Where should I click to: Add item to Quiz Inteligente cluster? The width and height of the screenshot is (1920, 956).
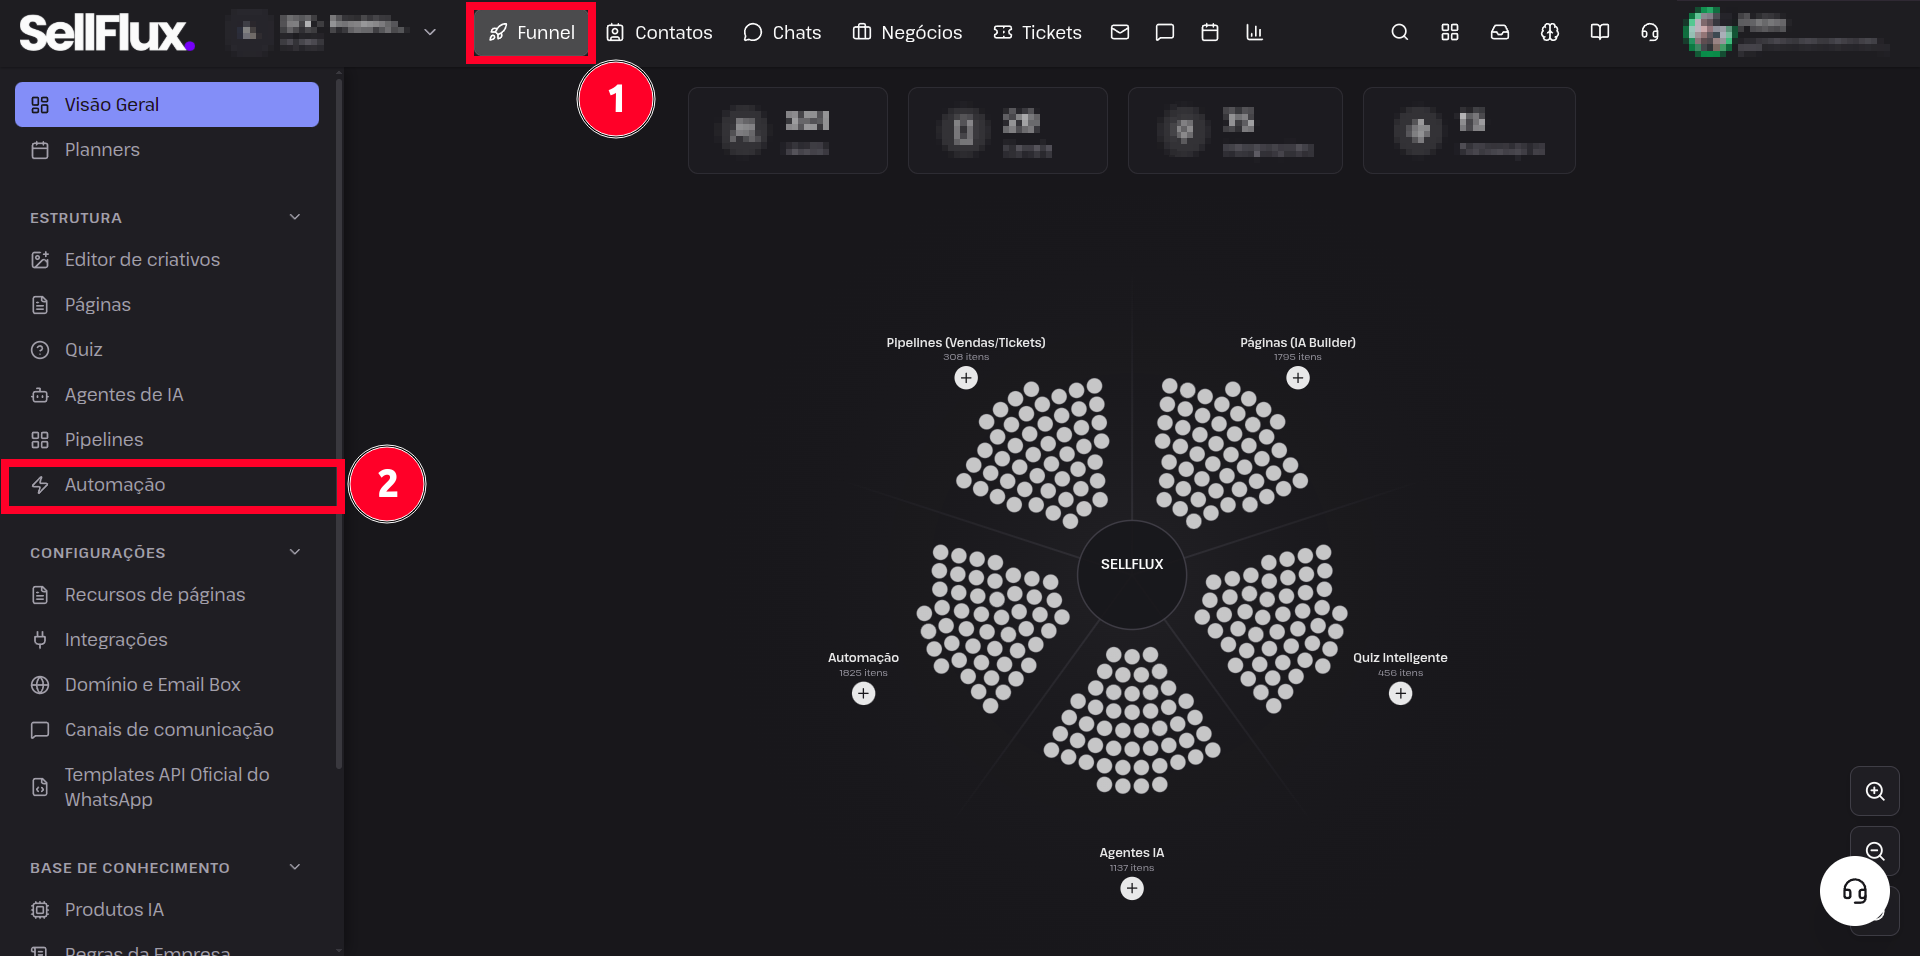1401,694
